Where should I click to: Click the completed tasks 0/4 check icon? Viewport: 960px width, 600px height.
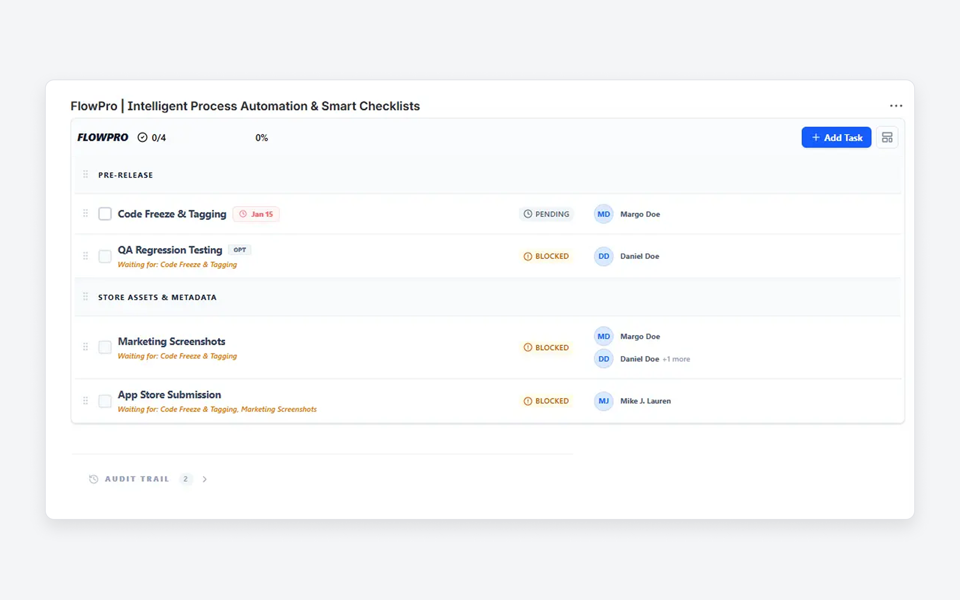coord(142,137)
